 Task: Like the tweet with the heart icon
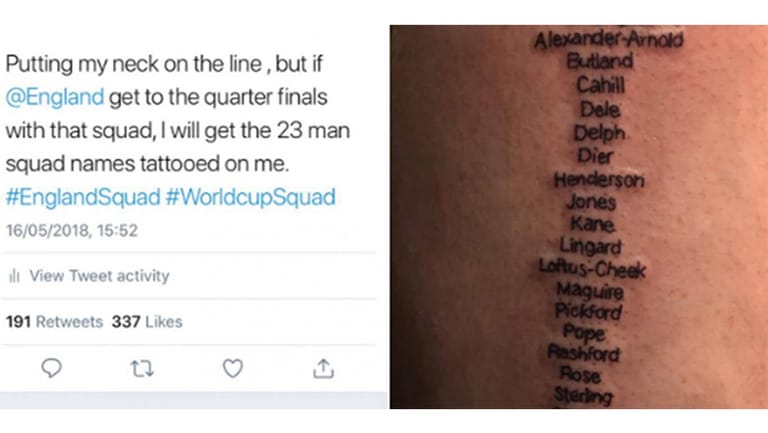click(232, 369)
